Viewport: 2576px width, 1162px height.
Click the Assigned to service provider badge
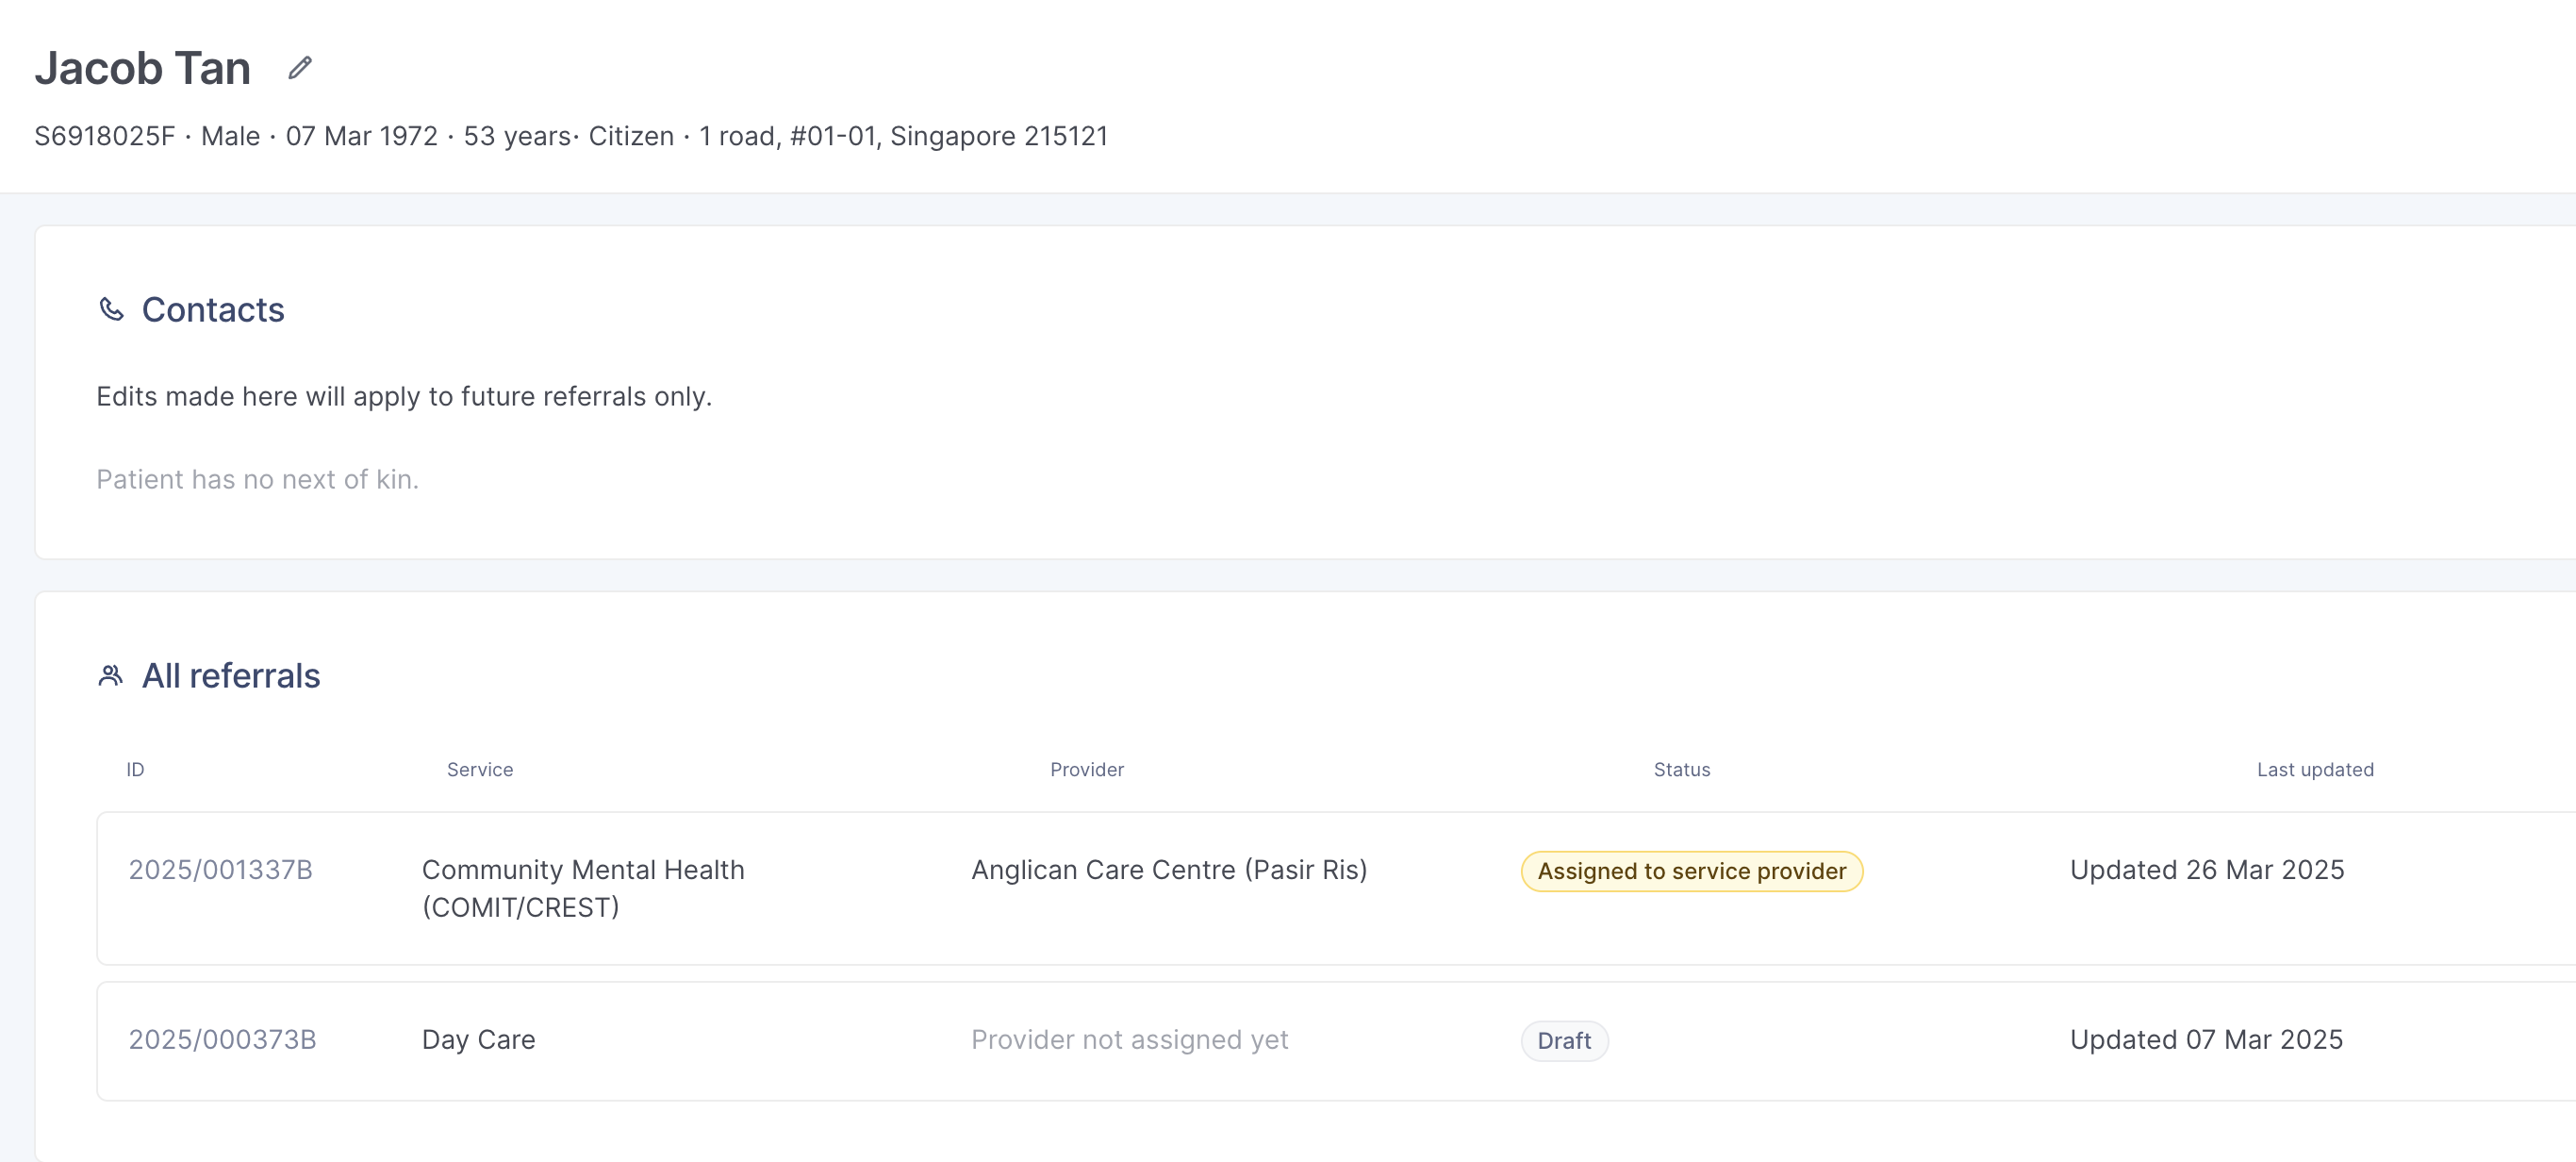click(x=1691, y=871)
